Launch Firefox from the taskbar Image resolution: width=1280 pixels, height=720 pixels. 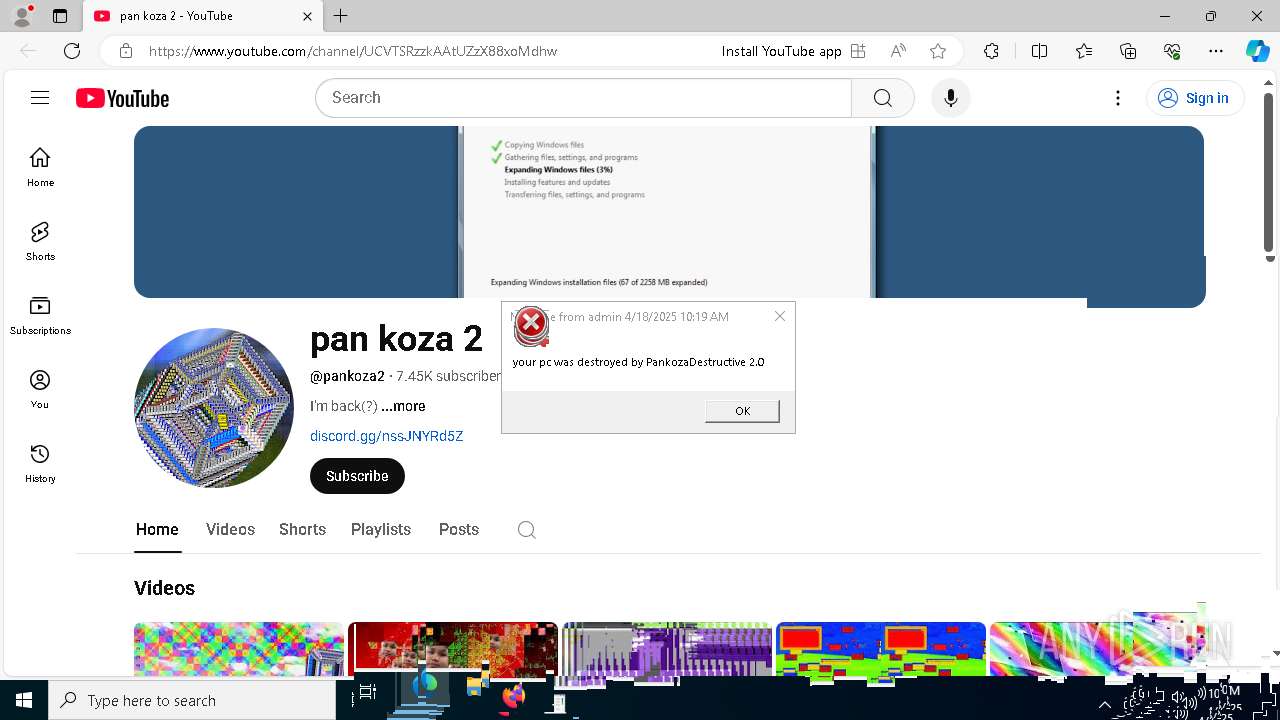(514, 695)
